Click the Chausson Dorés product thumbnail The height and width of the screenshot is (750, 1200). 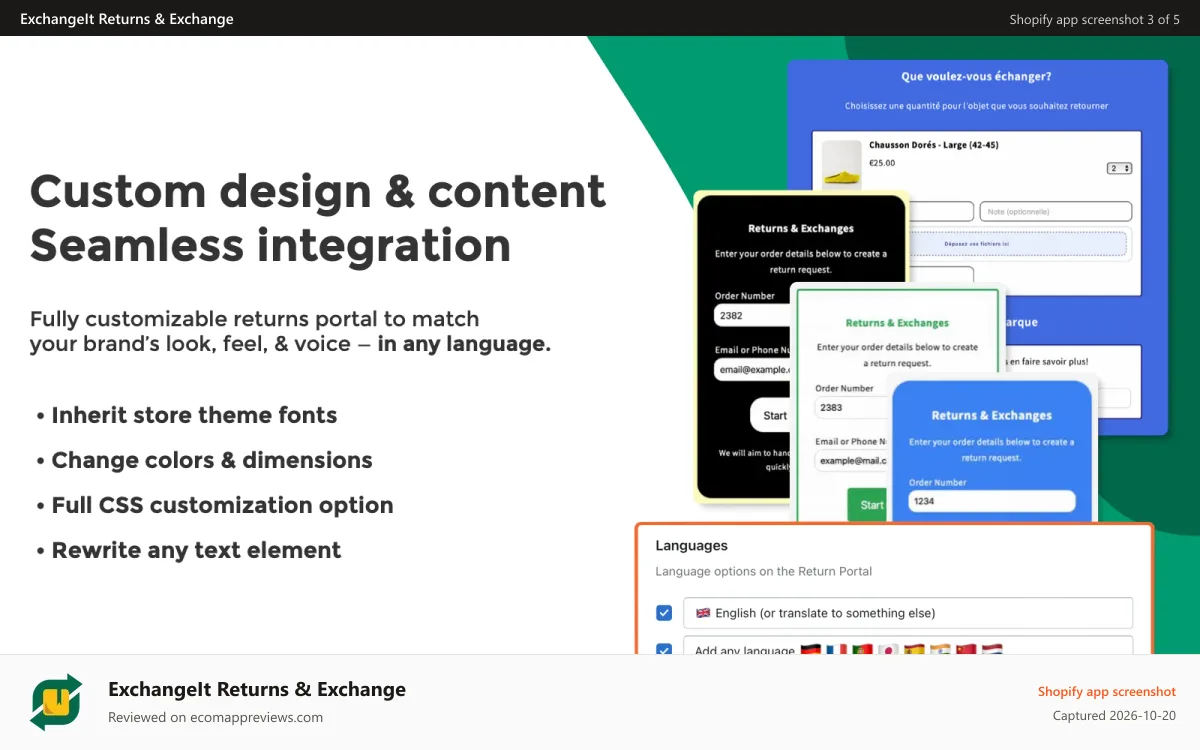click(x=841, y=165)
